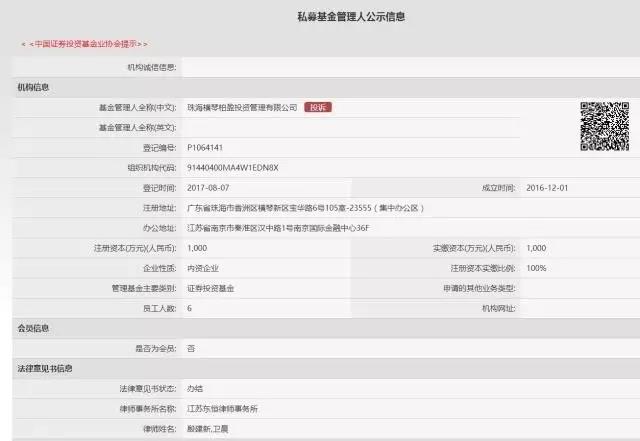Click the 会员信息 section header
Viewport: 640px width, 441px height.
click(33, 327)
